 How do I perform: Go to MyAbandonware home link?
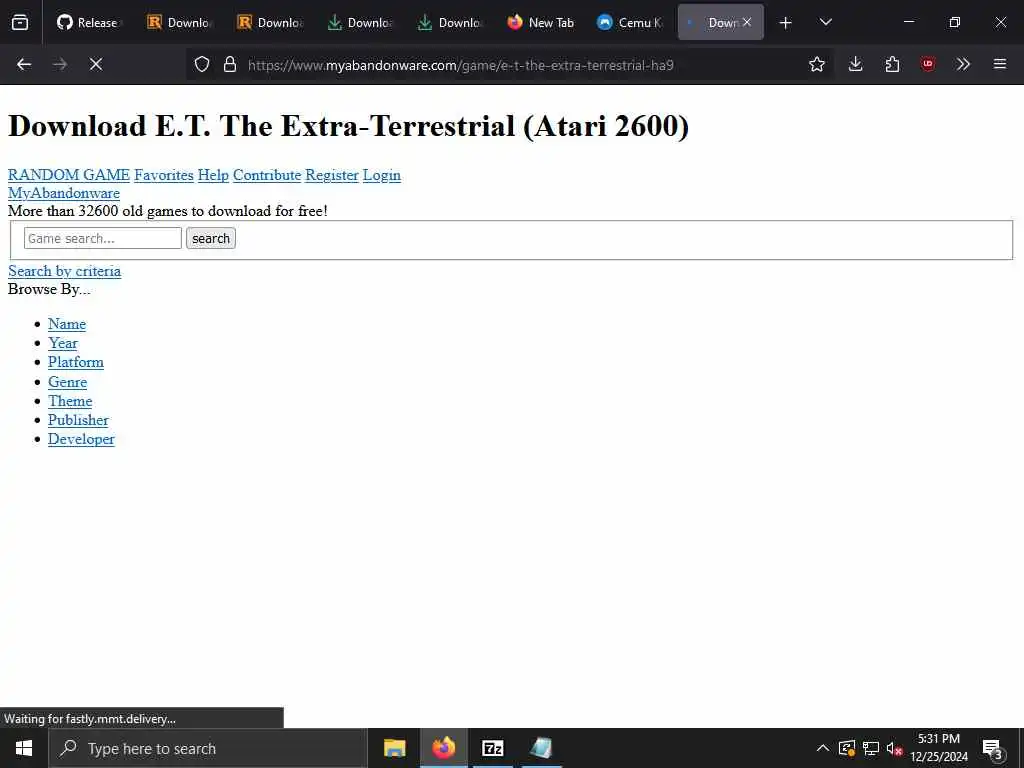[x=64, y=193]
